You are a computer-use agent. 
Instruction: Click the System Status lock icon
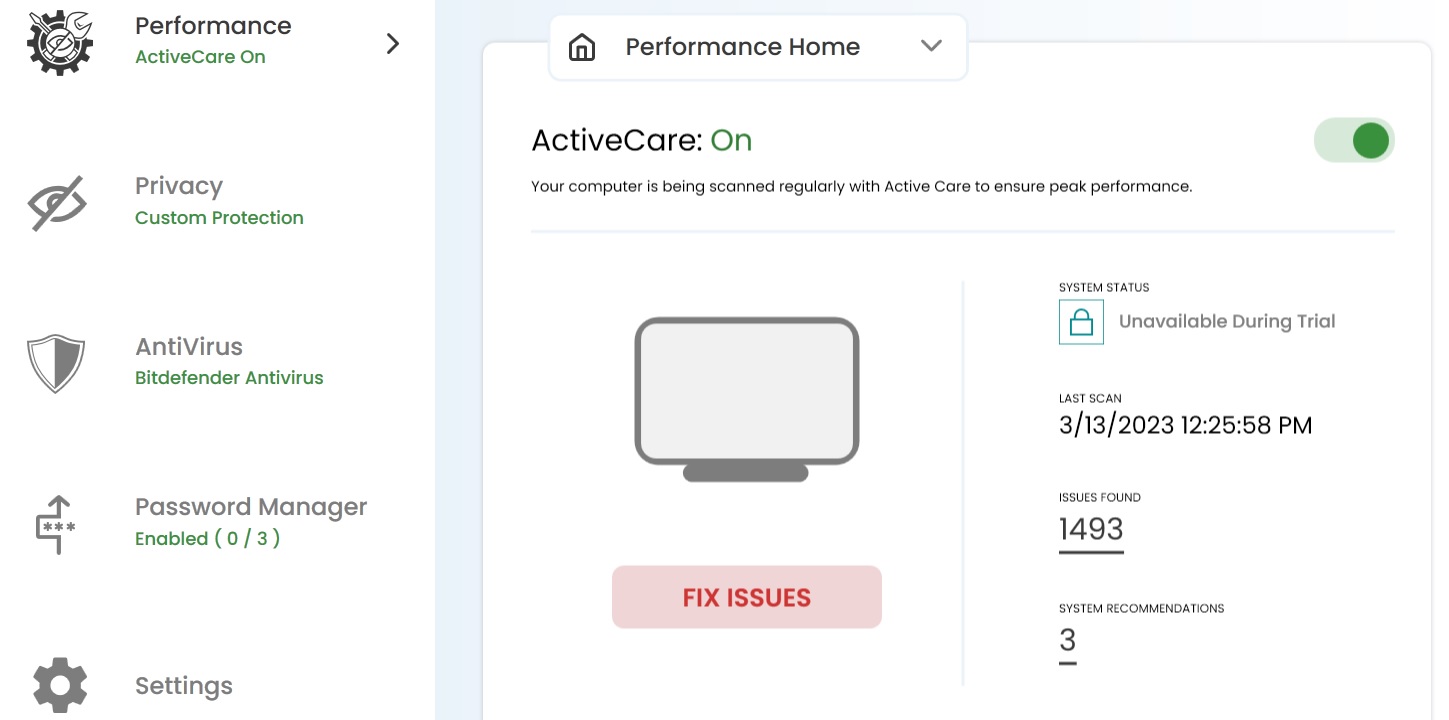click(x=1080, y=322)
